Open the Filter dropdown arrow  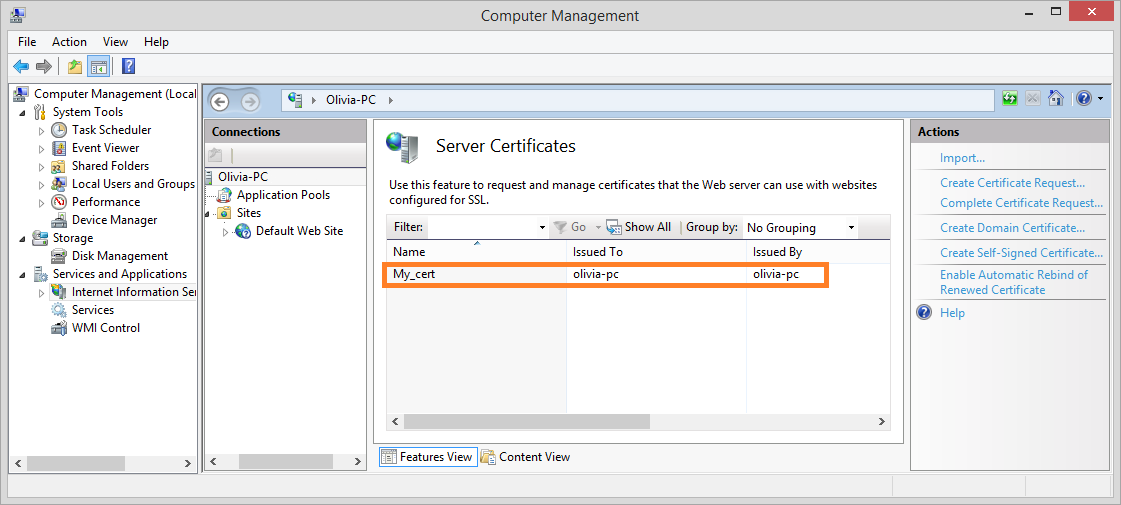pos(542,228)
